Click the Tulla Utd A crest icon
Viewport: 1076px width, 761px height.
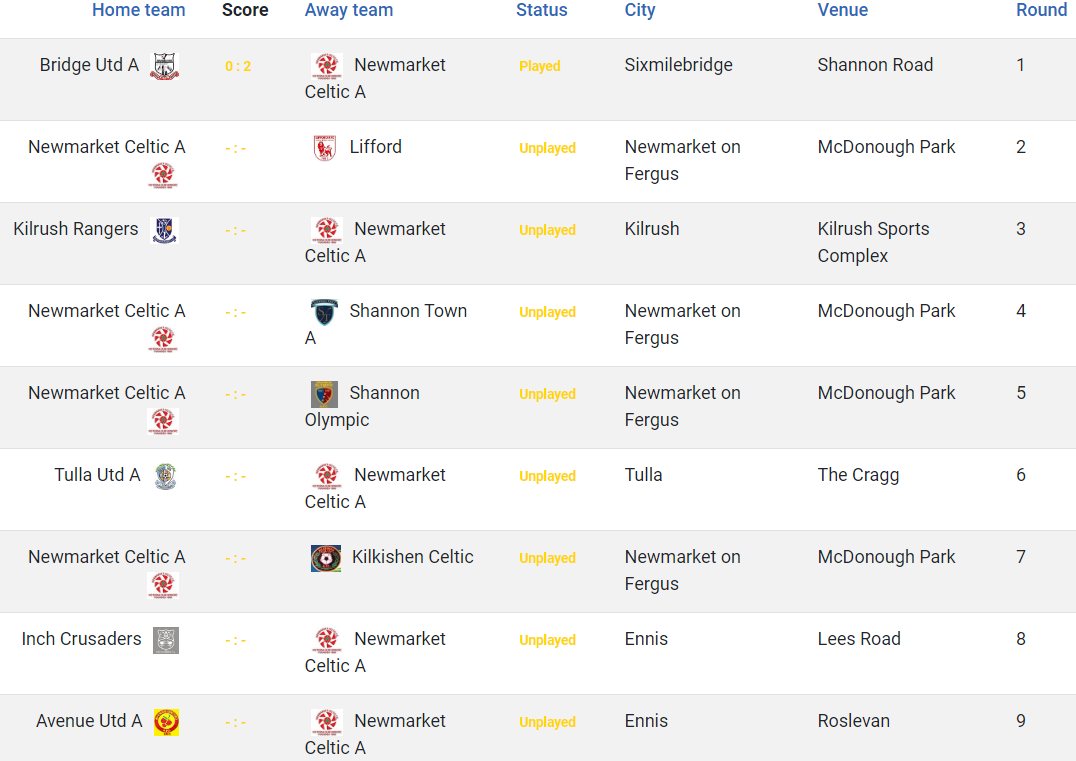[165, 476]
